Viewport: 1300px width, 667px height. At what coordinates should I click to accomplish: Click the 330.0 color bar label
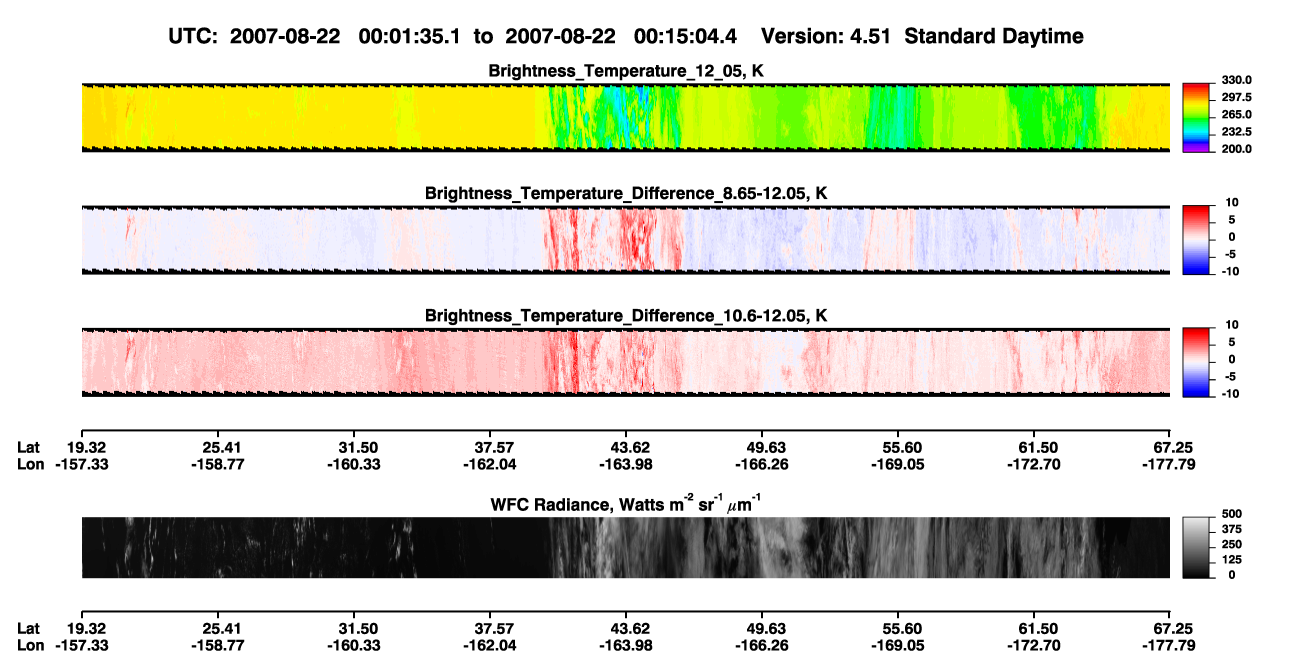pyautogui.click(x=1237, y=80)
